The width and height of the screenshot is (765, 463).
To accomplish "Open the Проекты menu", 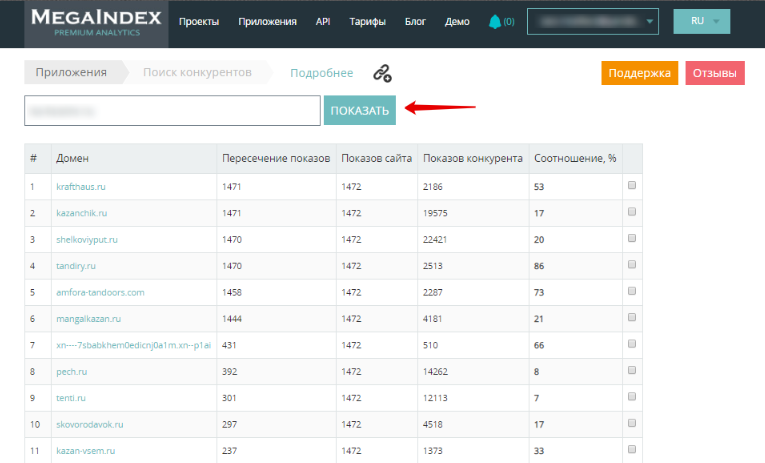I will [199, 21].
